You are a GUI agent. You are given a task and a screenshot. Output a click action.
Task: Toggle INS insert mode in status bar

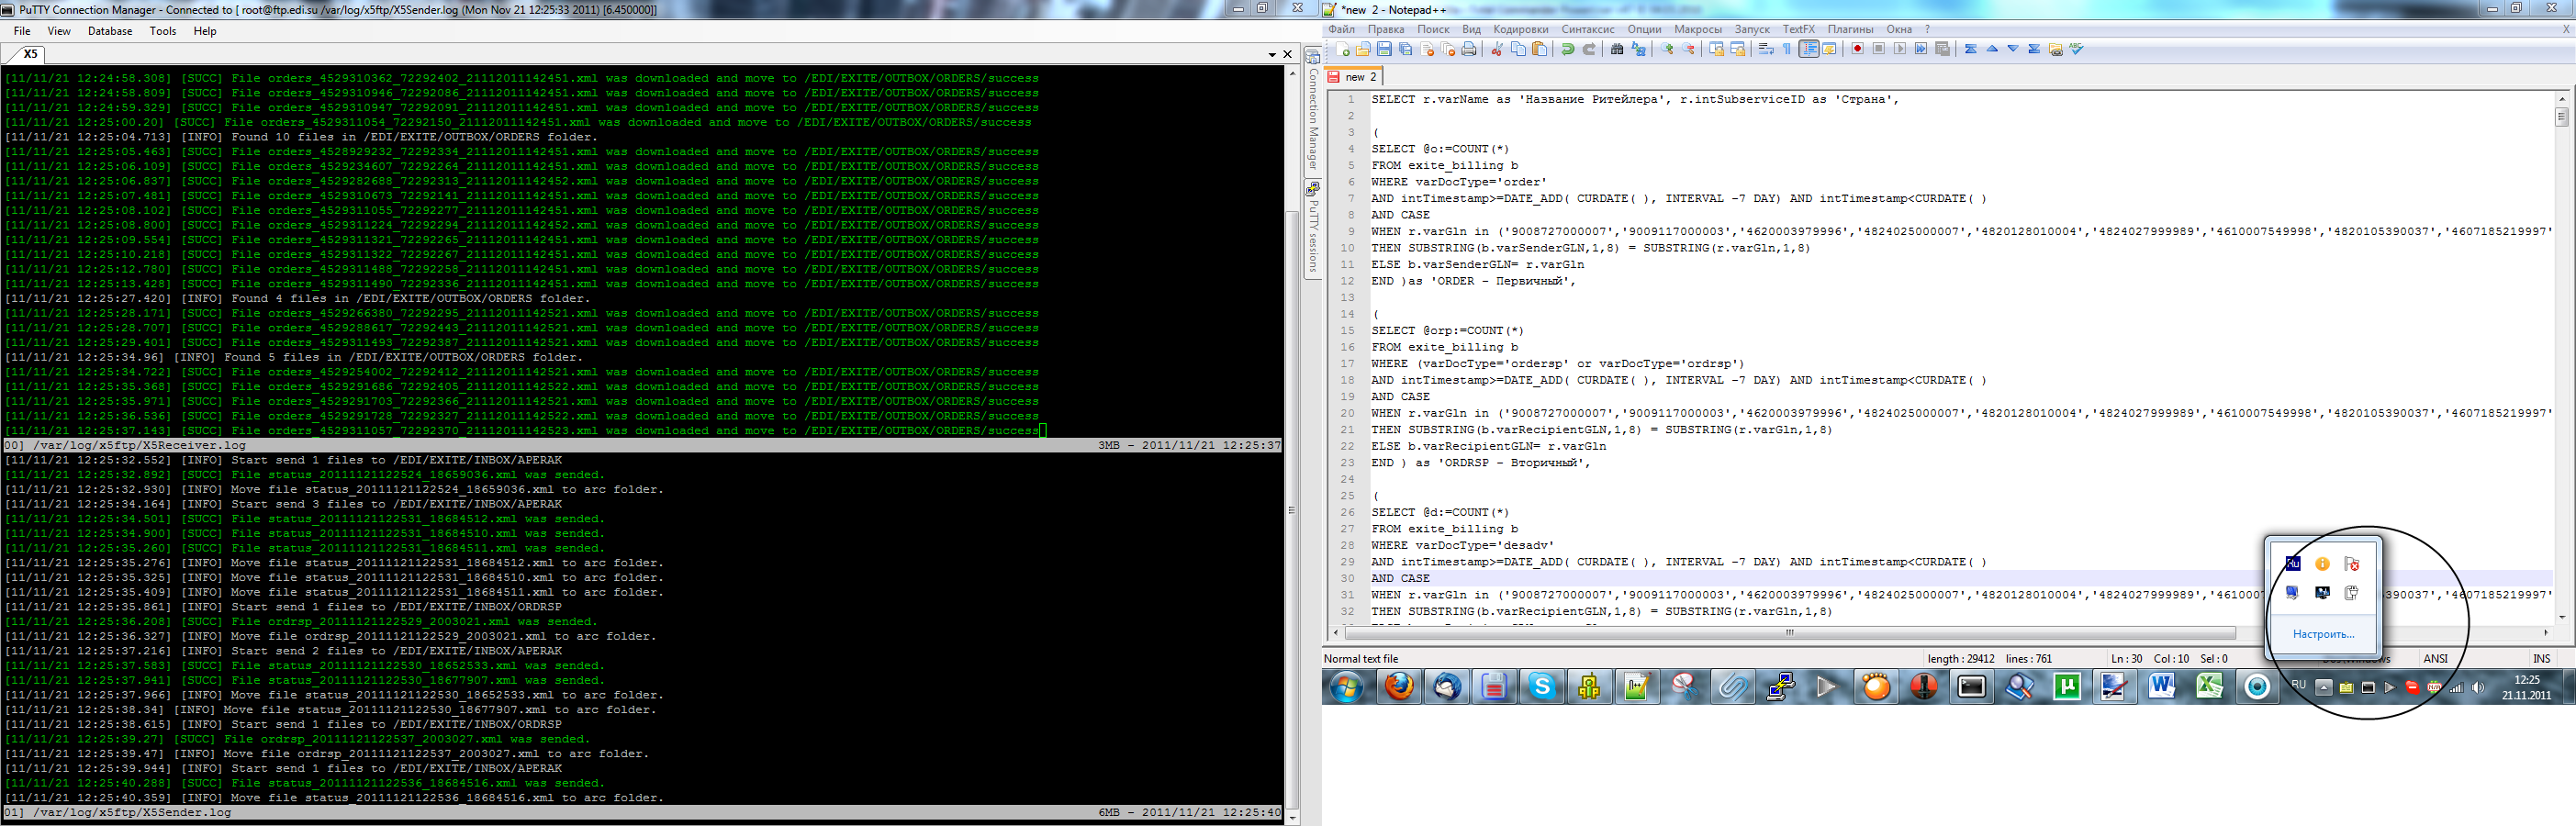(x=2541, y=659)
